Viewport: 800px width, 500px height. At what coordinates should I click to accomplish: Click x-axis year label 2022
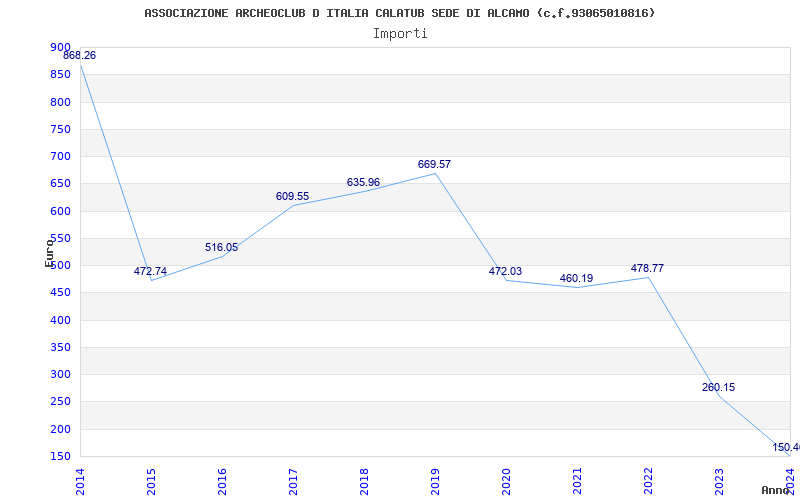coord(648,482)
